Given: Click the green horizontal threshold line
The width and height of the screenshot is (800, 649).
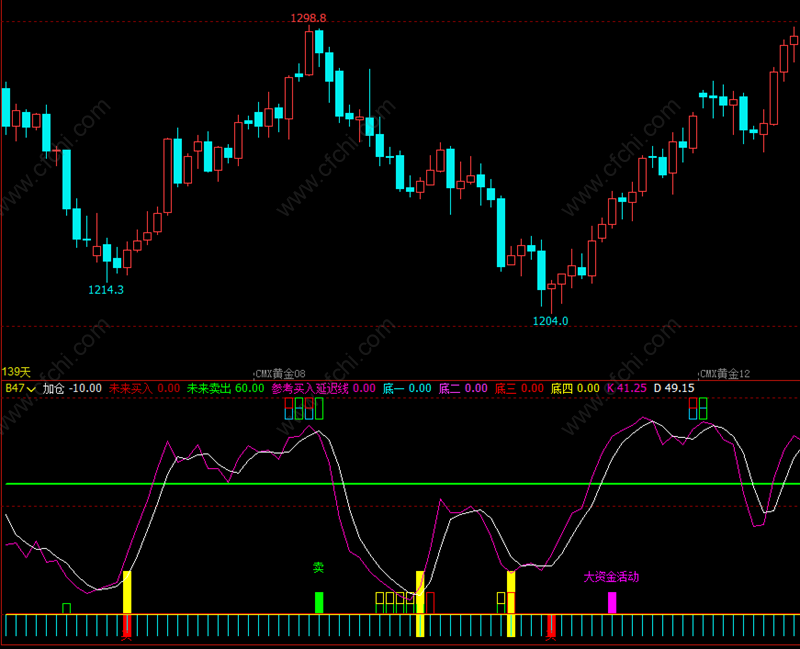Looking at the screenshot, I should (402, 483).
